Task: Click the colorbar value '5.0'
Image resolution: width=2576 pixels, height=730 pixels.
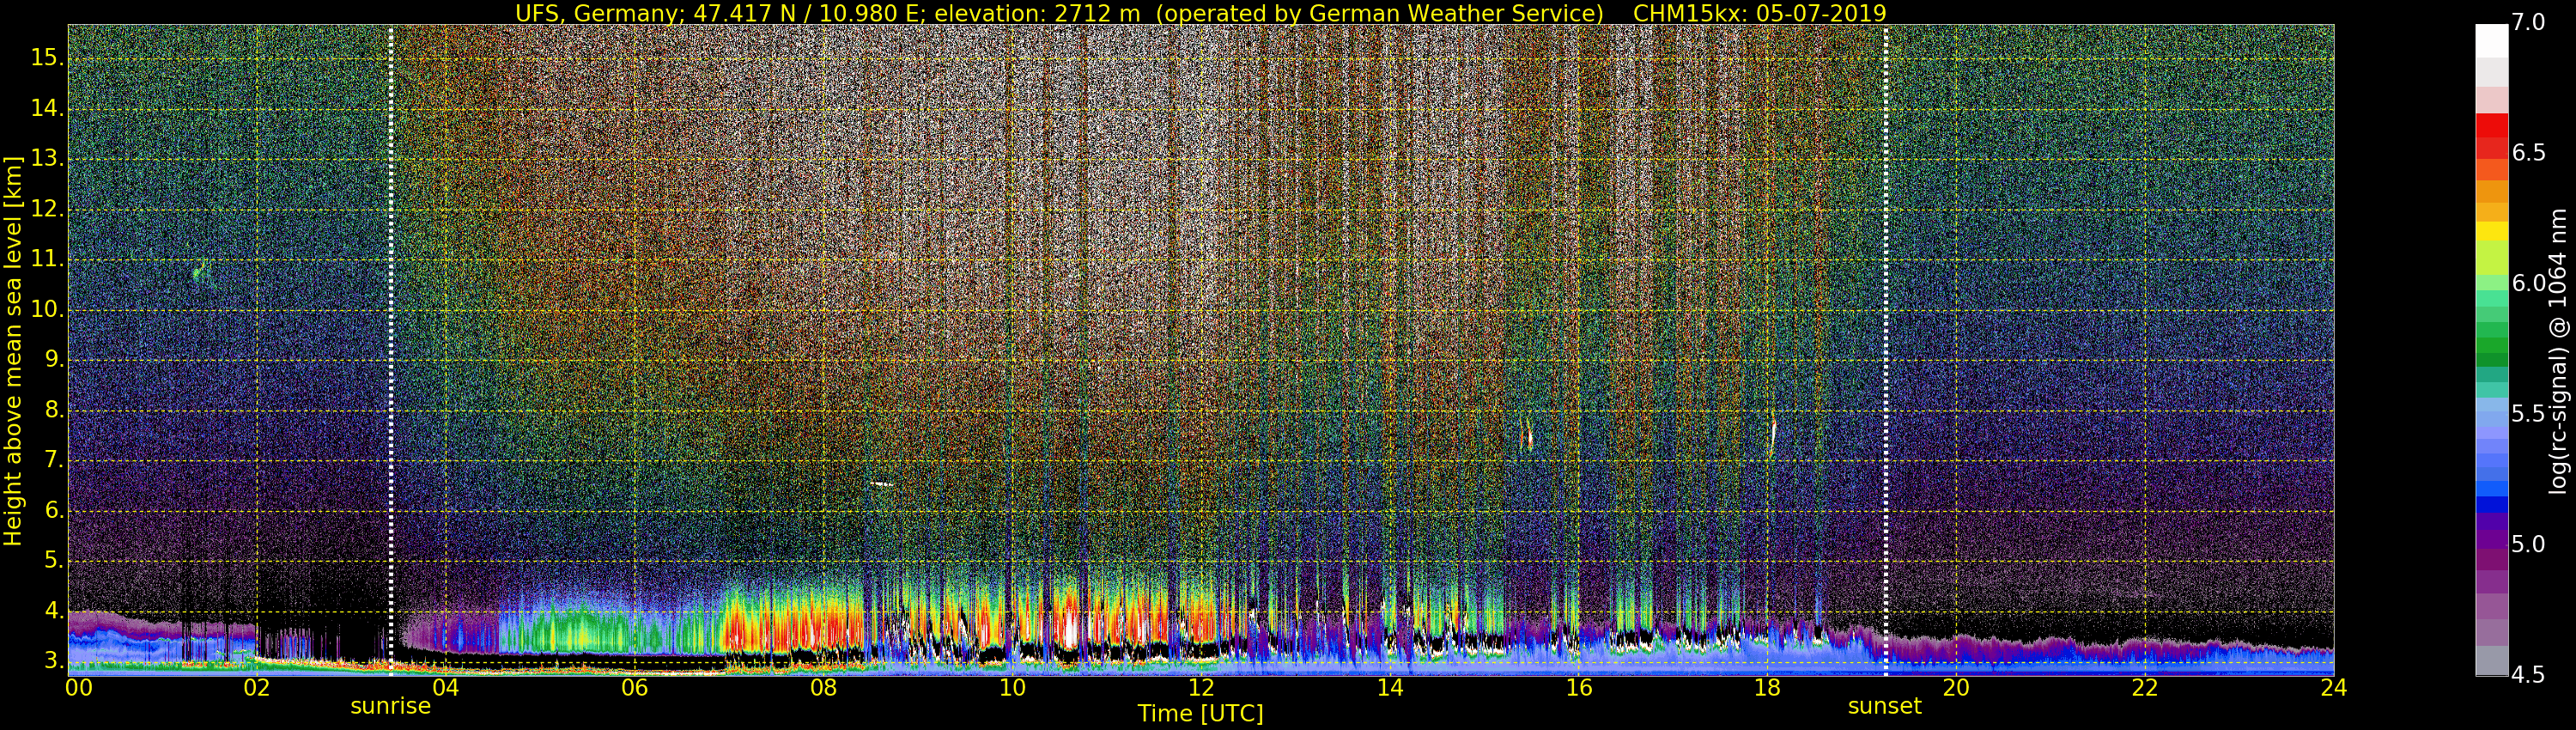Action: point(2529,544)
